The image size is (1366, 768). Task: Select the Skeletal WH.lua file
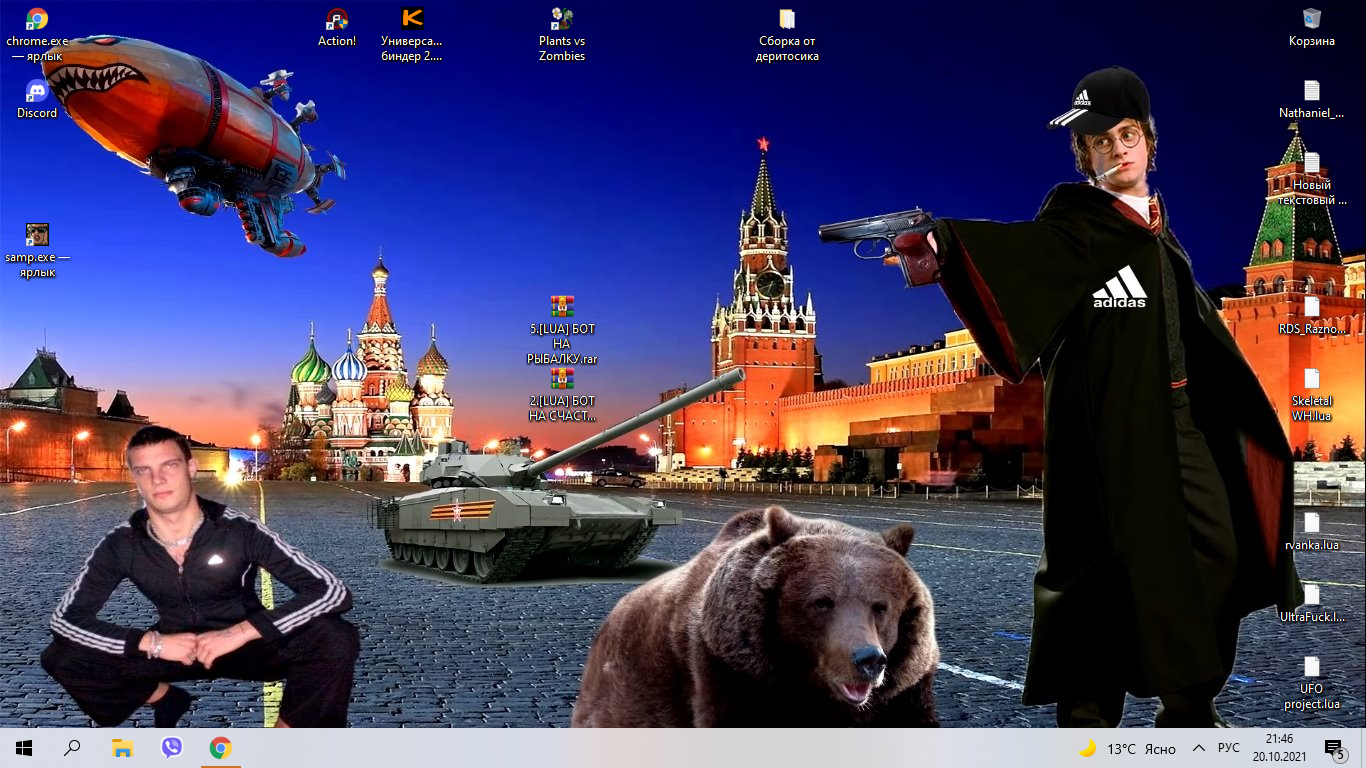click(x=1311, y=380)
